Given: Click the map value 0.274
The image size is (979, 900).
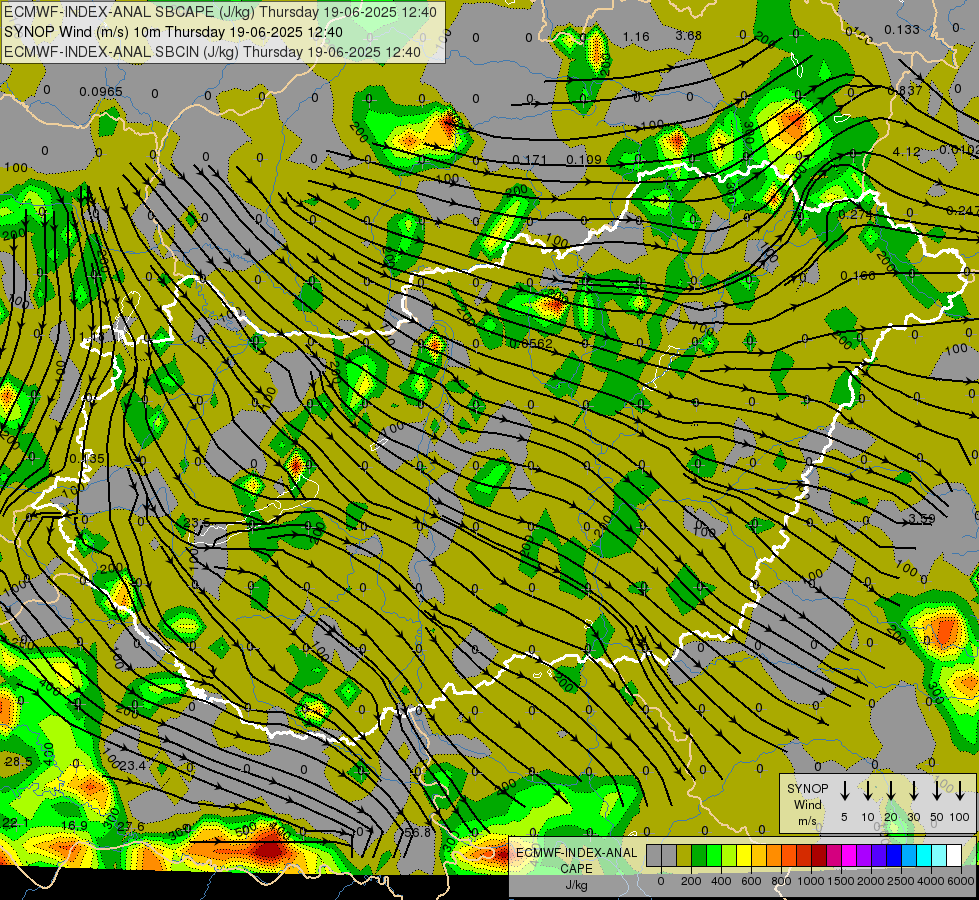Looking at the screenshot, I should (x=855, y=214).
